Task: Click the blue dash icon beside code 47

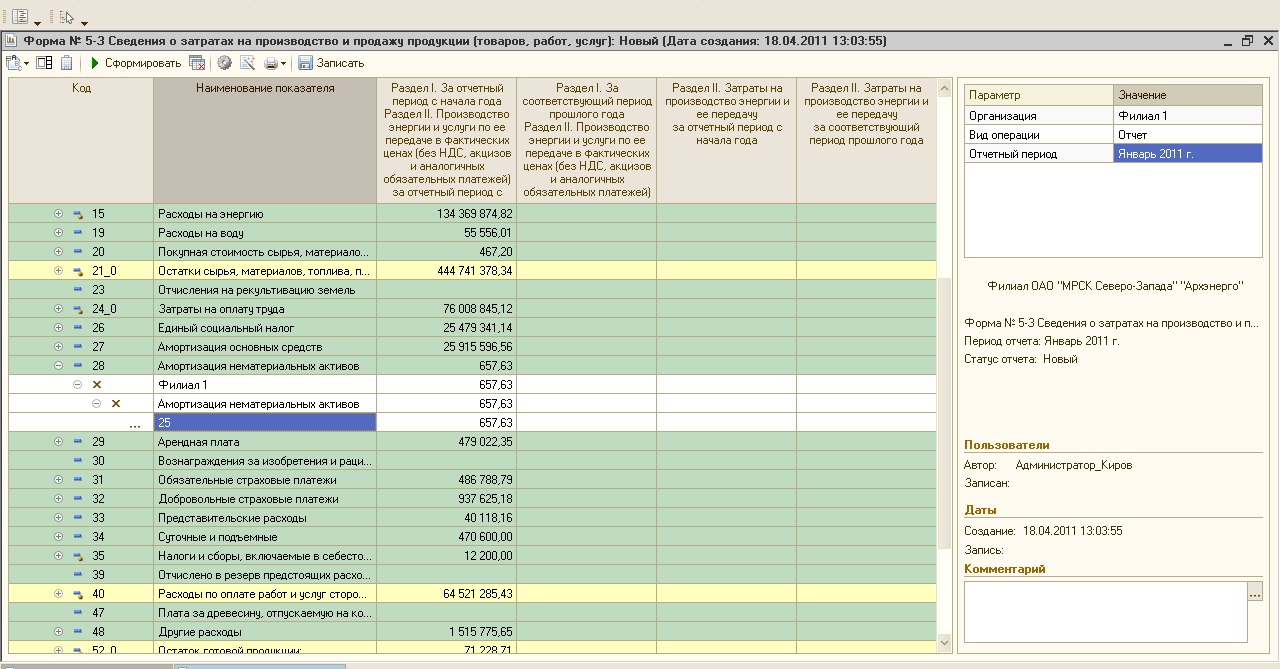Action: click(x=78, y=613)
